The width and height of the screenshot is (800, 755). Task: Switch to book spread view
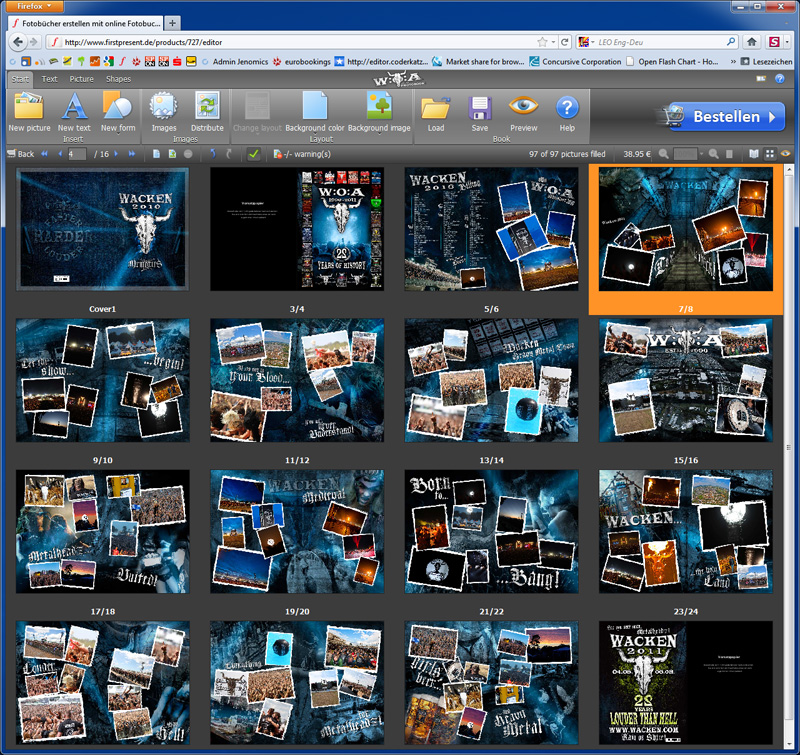pyautogui.click(x=754, y=154)
